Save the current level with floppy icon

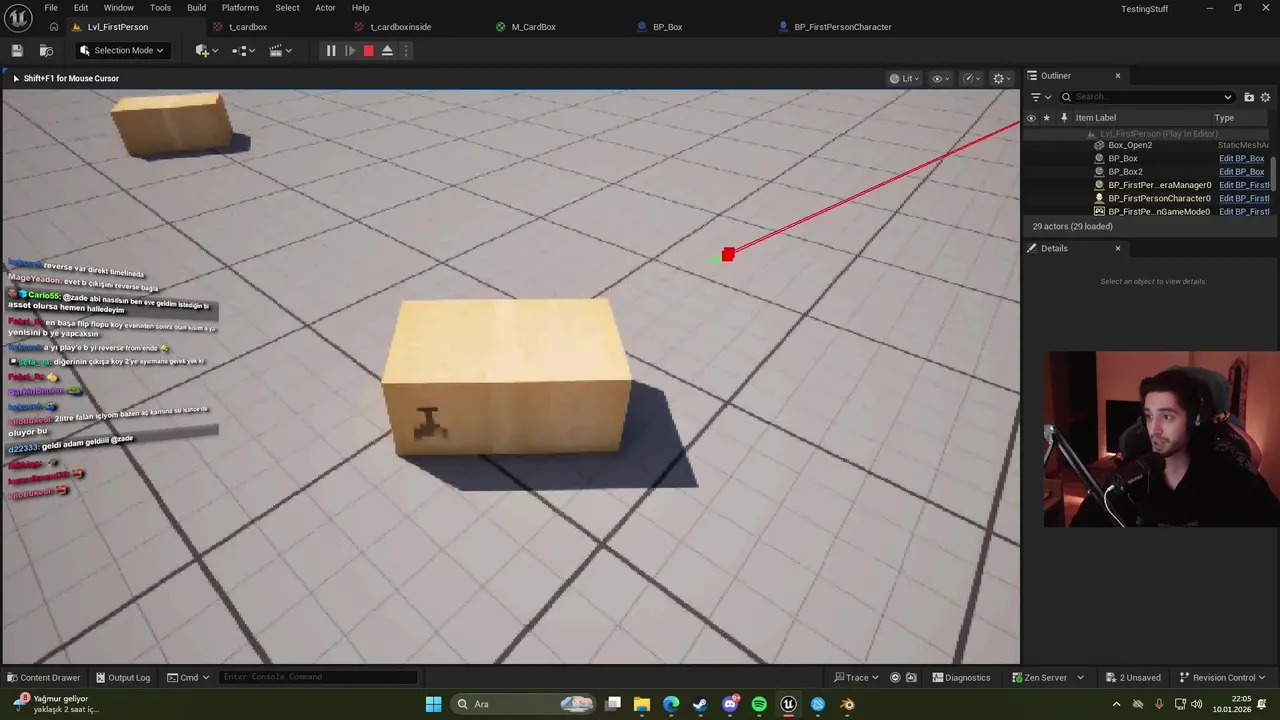pyautogui.click(x=17, y=50)
